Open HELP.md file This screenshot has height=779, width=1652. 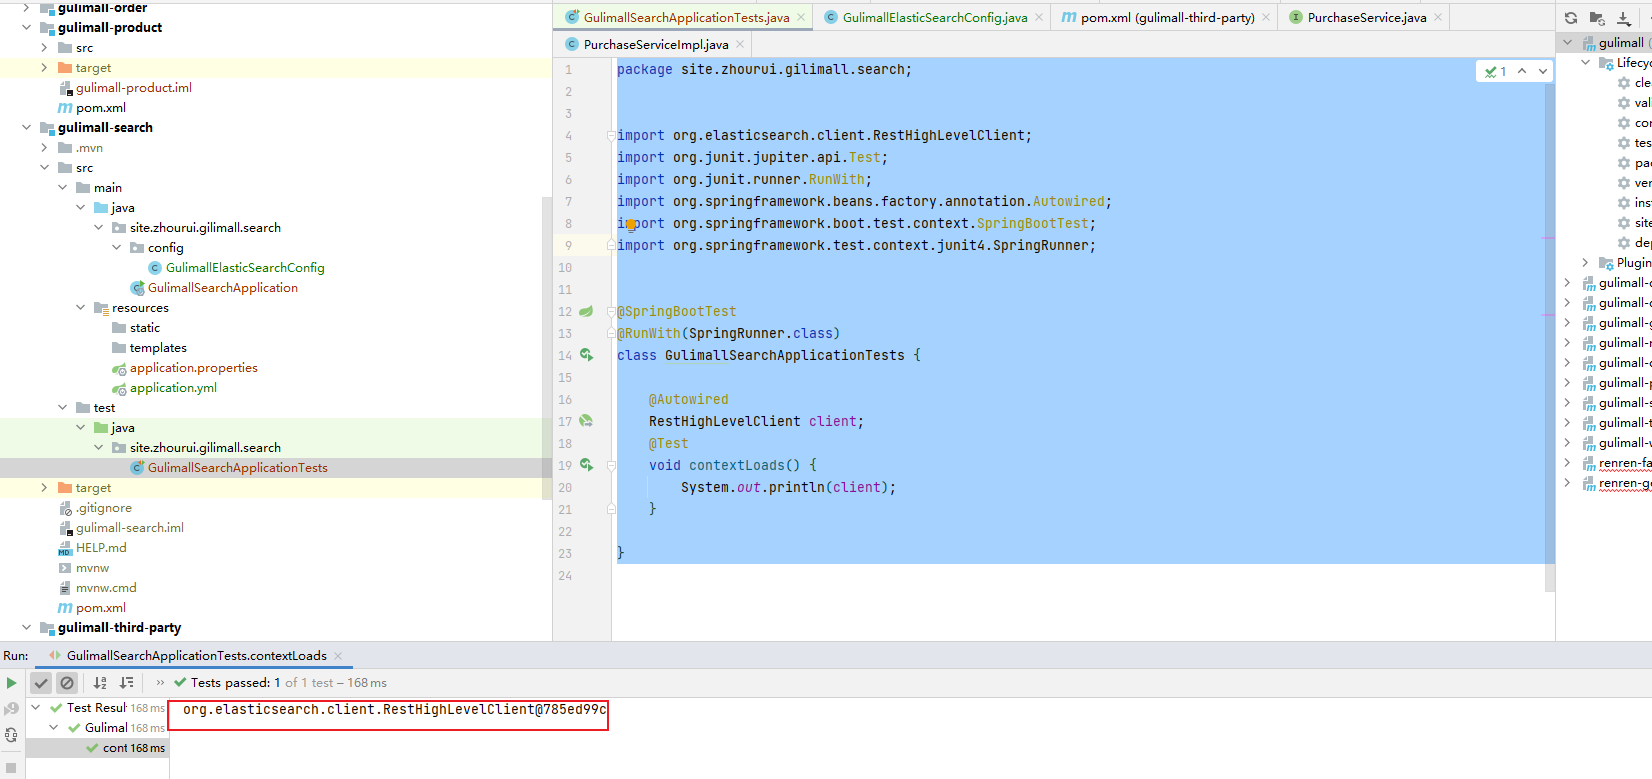pos(101,547)
